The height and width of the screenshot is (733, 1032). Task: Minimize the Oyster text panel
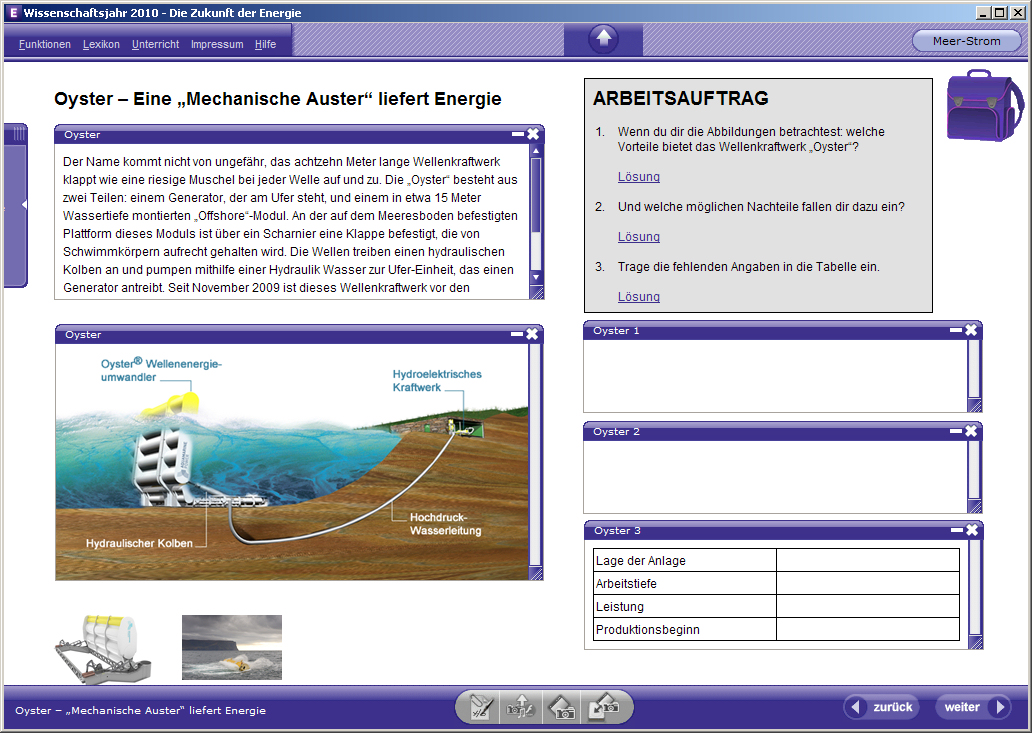tap(518, 134)
